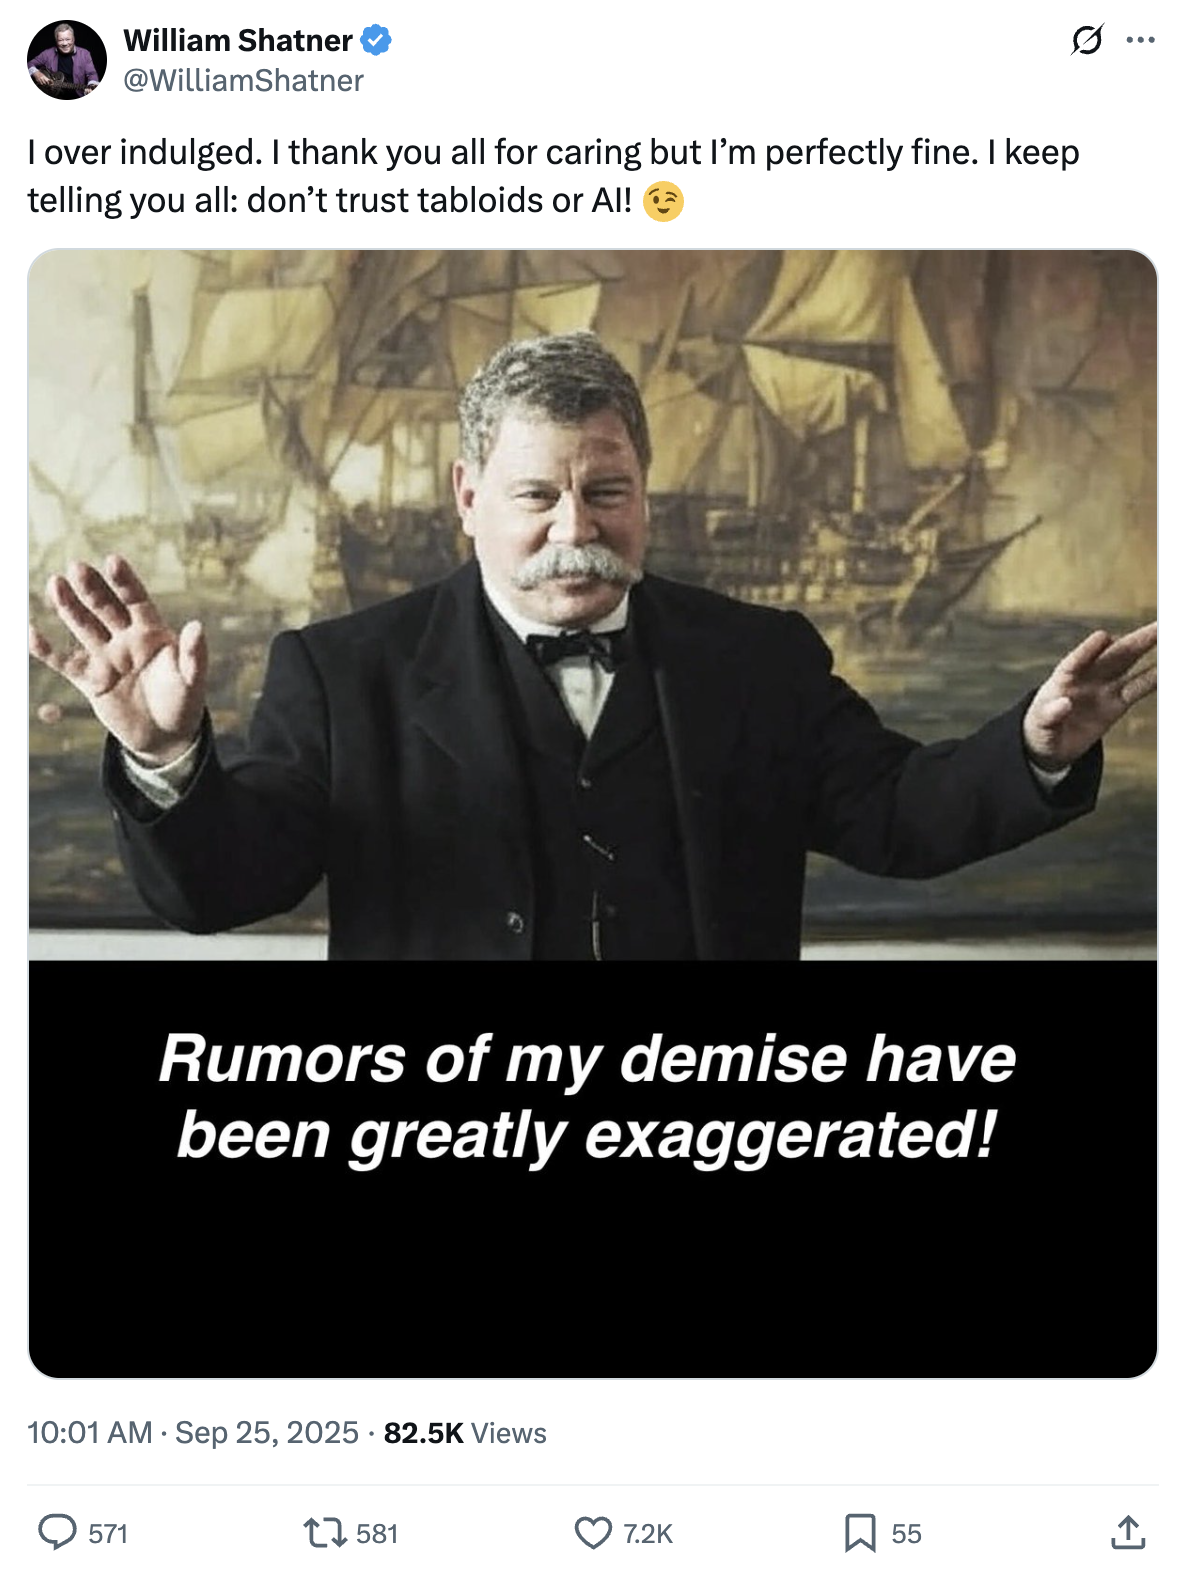Click the Grok slashed-circle icon
Viewport: 1190px width, 1574px height.
1087,40
